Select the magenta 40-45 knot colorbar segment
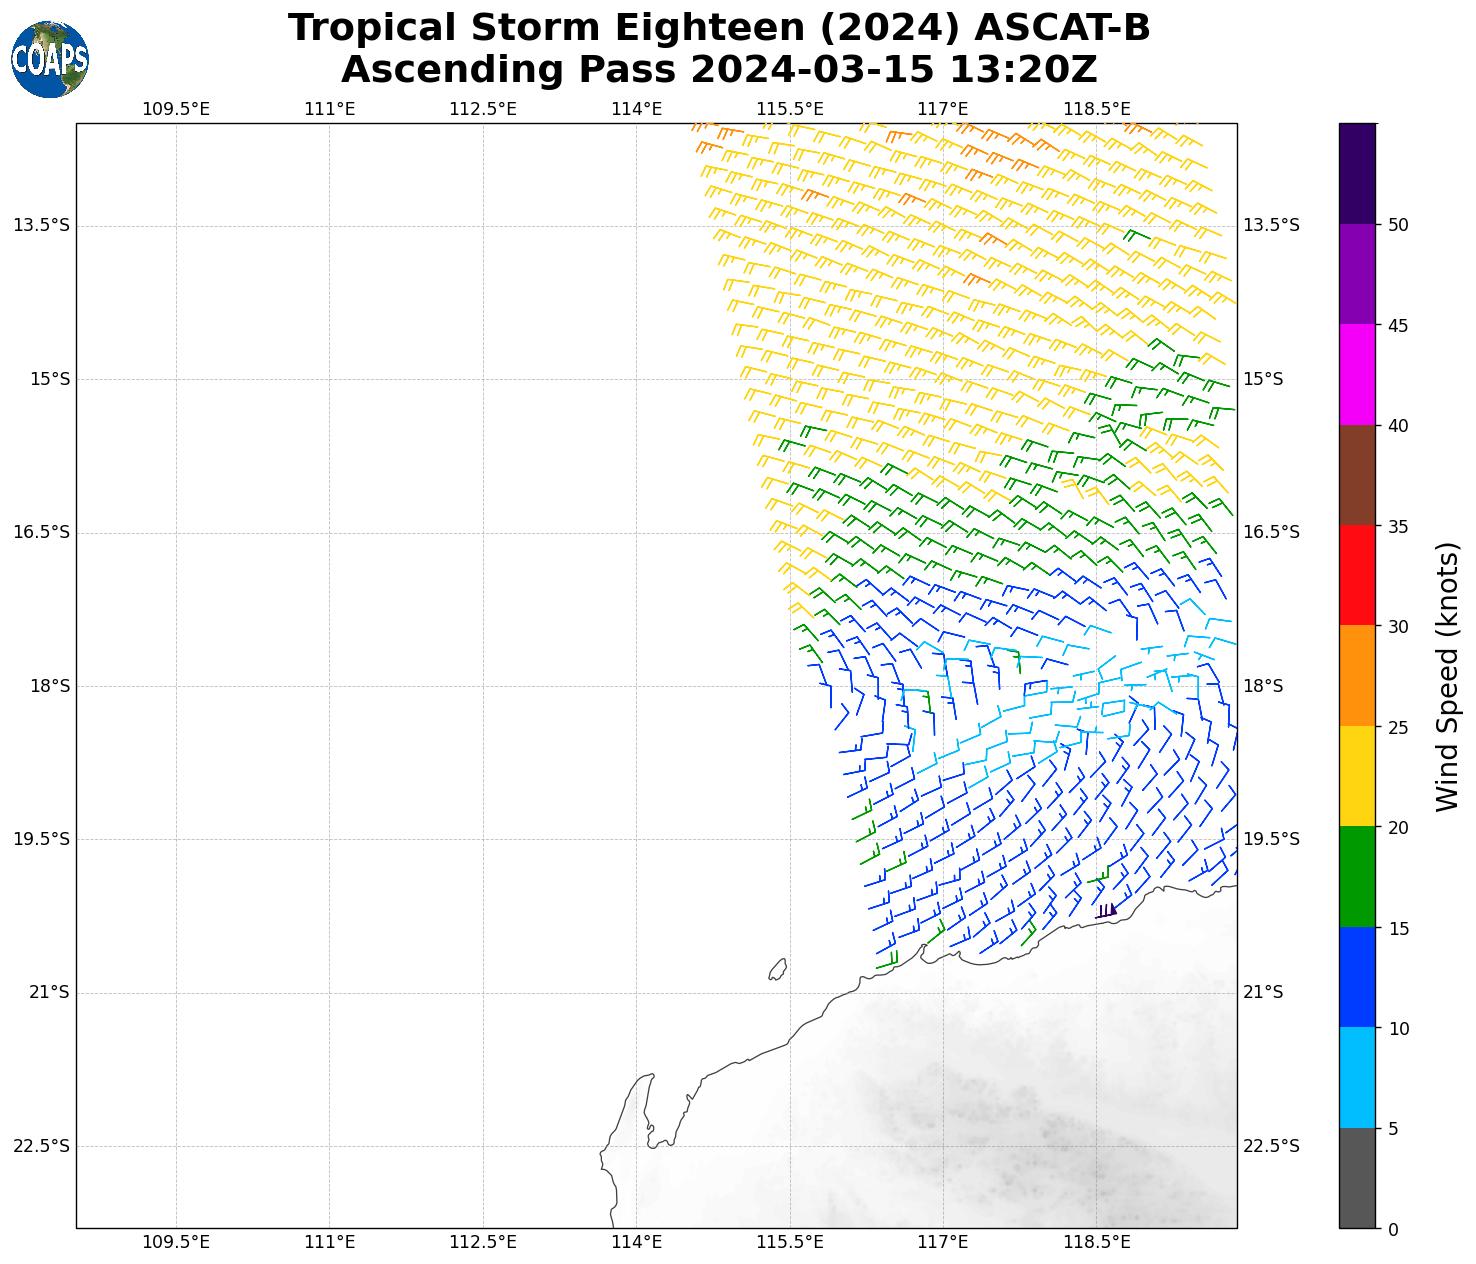The image size is (1476, 1264). [x=1357, y=374]
